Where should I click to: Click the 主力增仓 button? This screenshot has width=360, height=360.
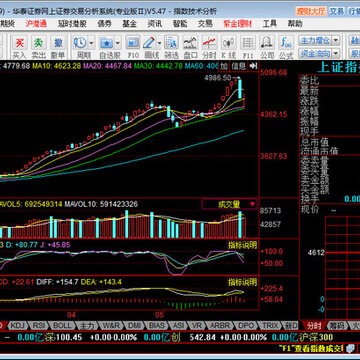coord(315,41)
